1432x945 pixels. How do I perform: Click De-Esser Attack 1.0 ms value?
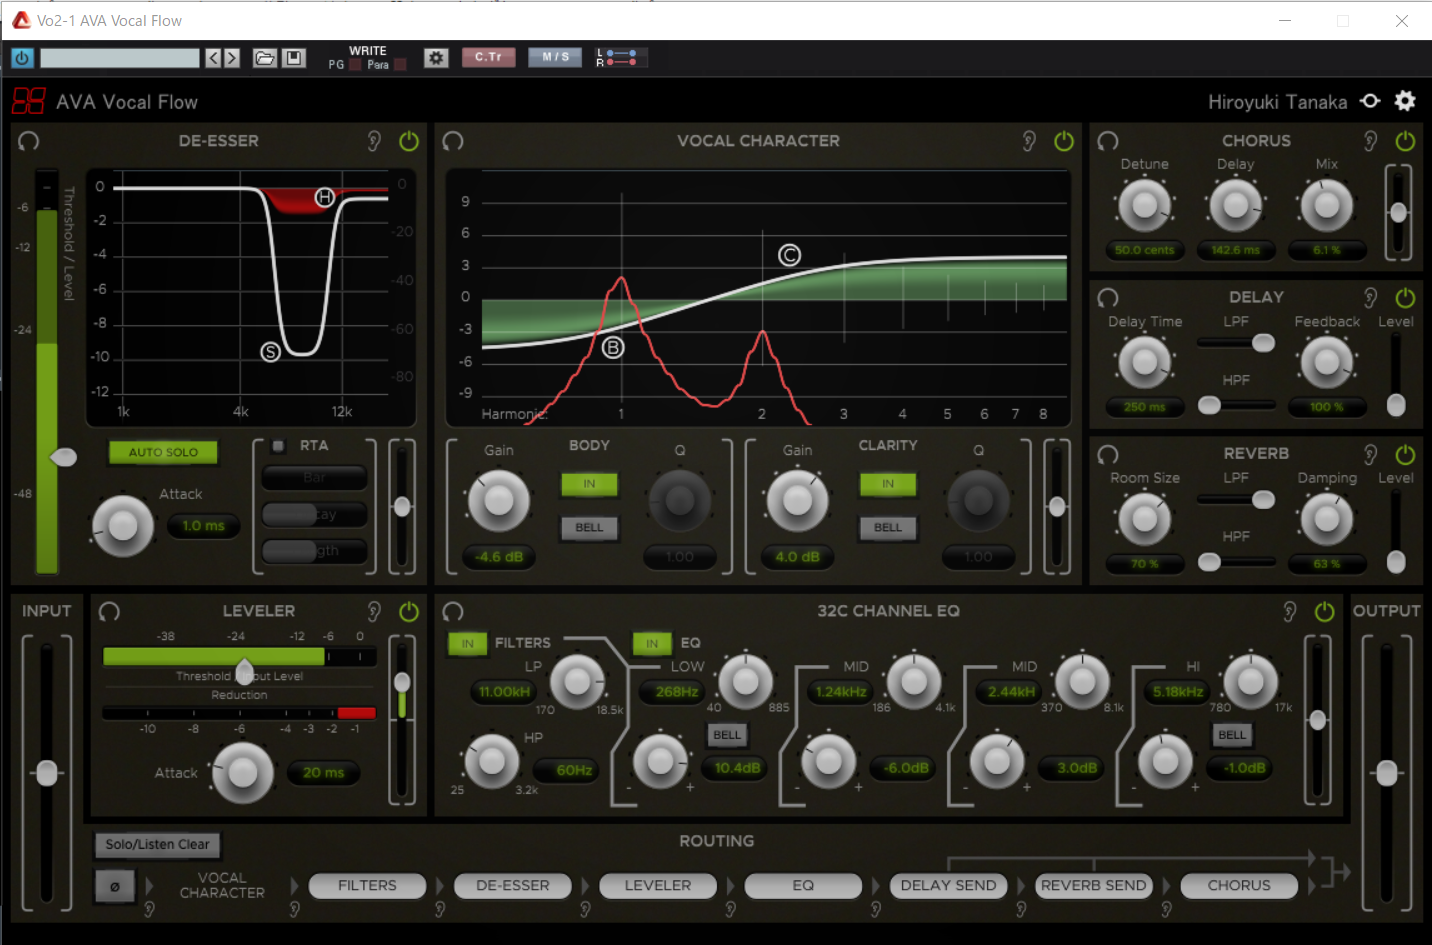(x=203, y=526)
